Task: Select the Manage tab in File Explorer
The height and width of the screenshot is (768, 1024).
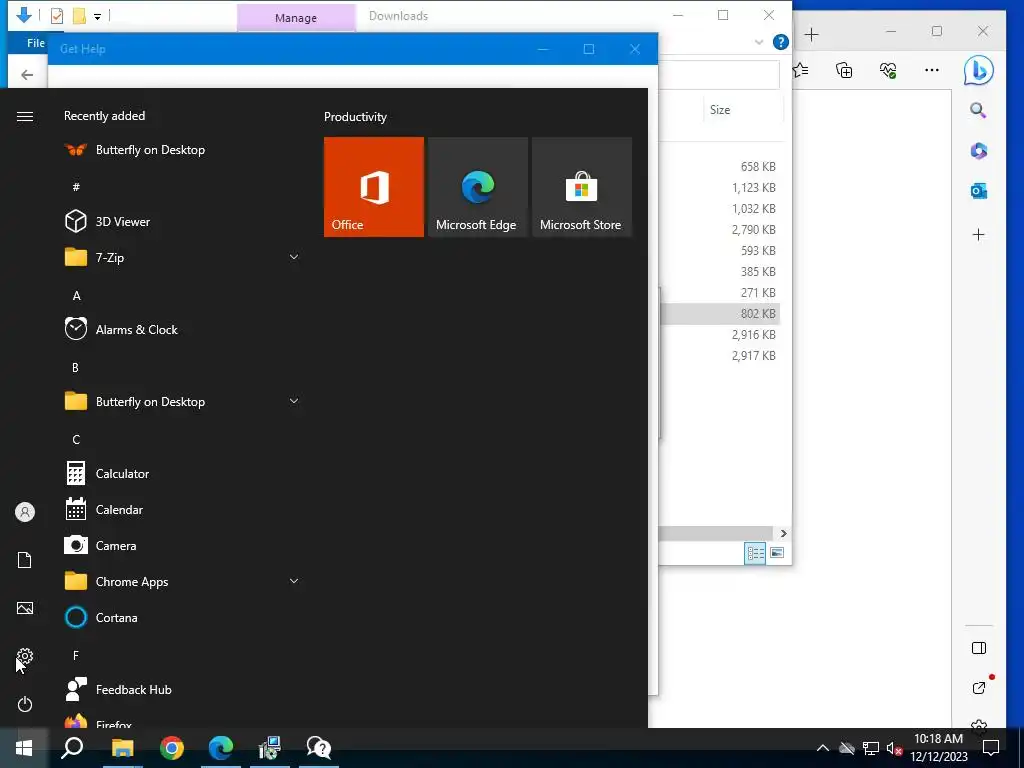Action: (296, 18)
